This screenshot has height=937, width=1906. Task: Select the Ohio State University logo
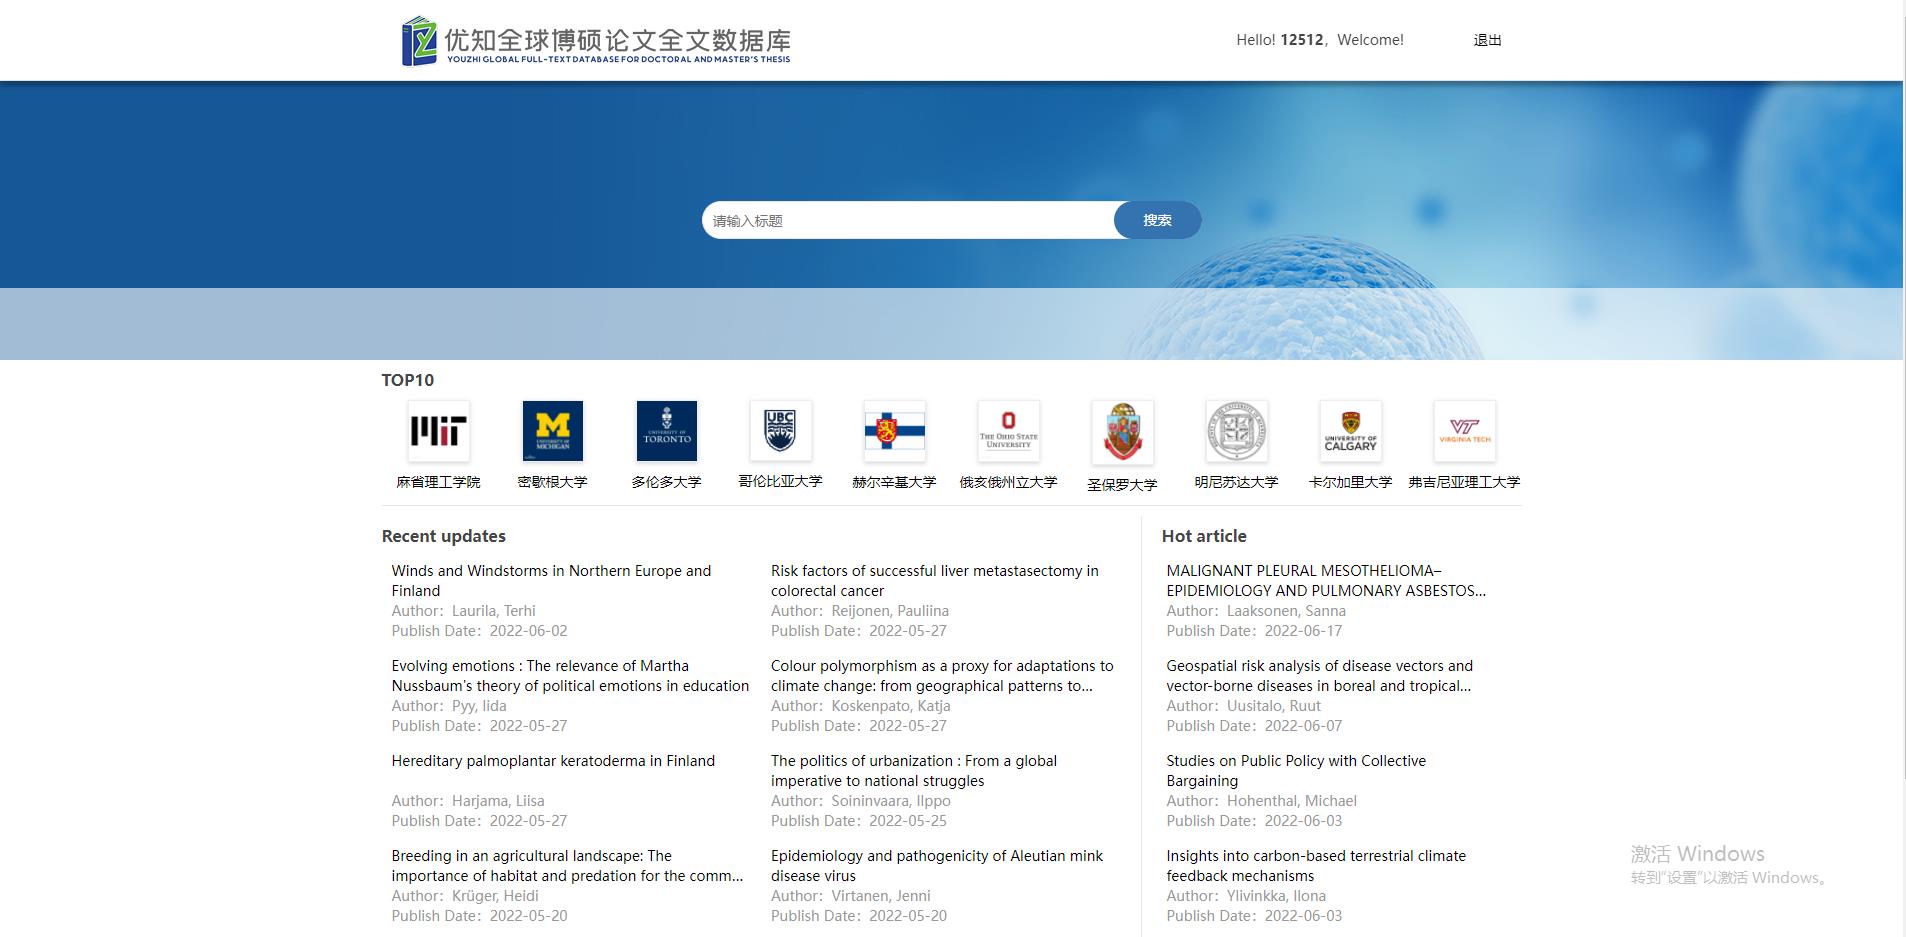coord(1008,431)
